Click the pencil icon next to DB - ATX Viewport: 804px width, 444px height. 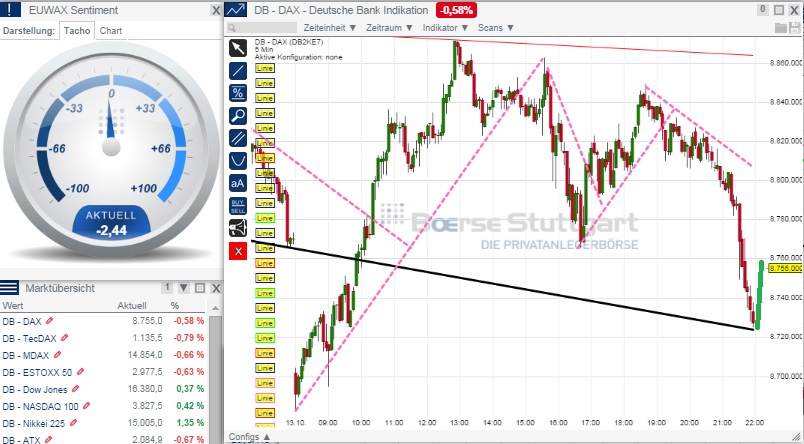click(x=48, y=439)
